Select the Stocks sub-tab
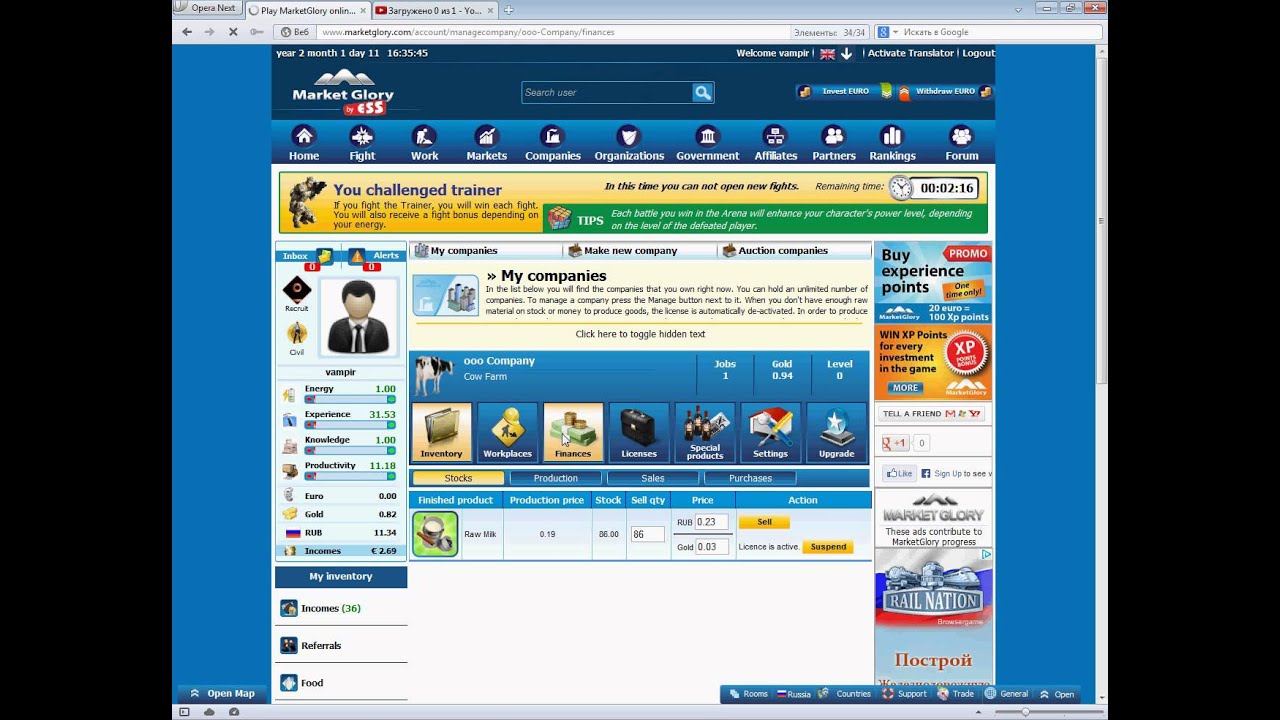 point(458,478)
